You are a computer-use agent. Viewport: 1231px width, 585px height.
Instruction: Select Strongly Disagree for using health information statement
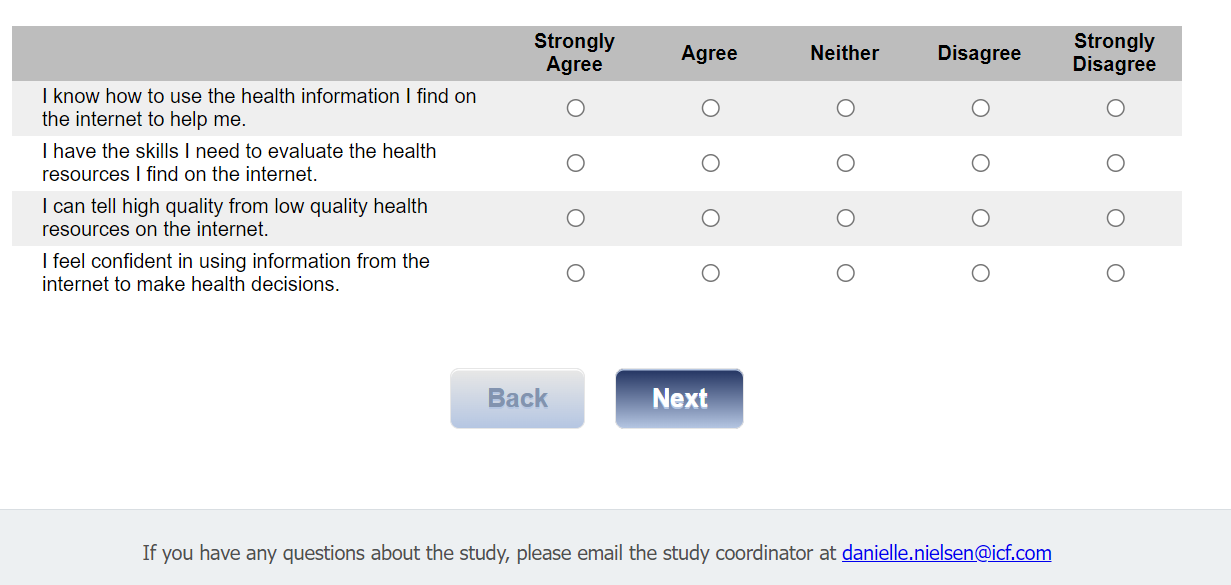point(1115,108)
